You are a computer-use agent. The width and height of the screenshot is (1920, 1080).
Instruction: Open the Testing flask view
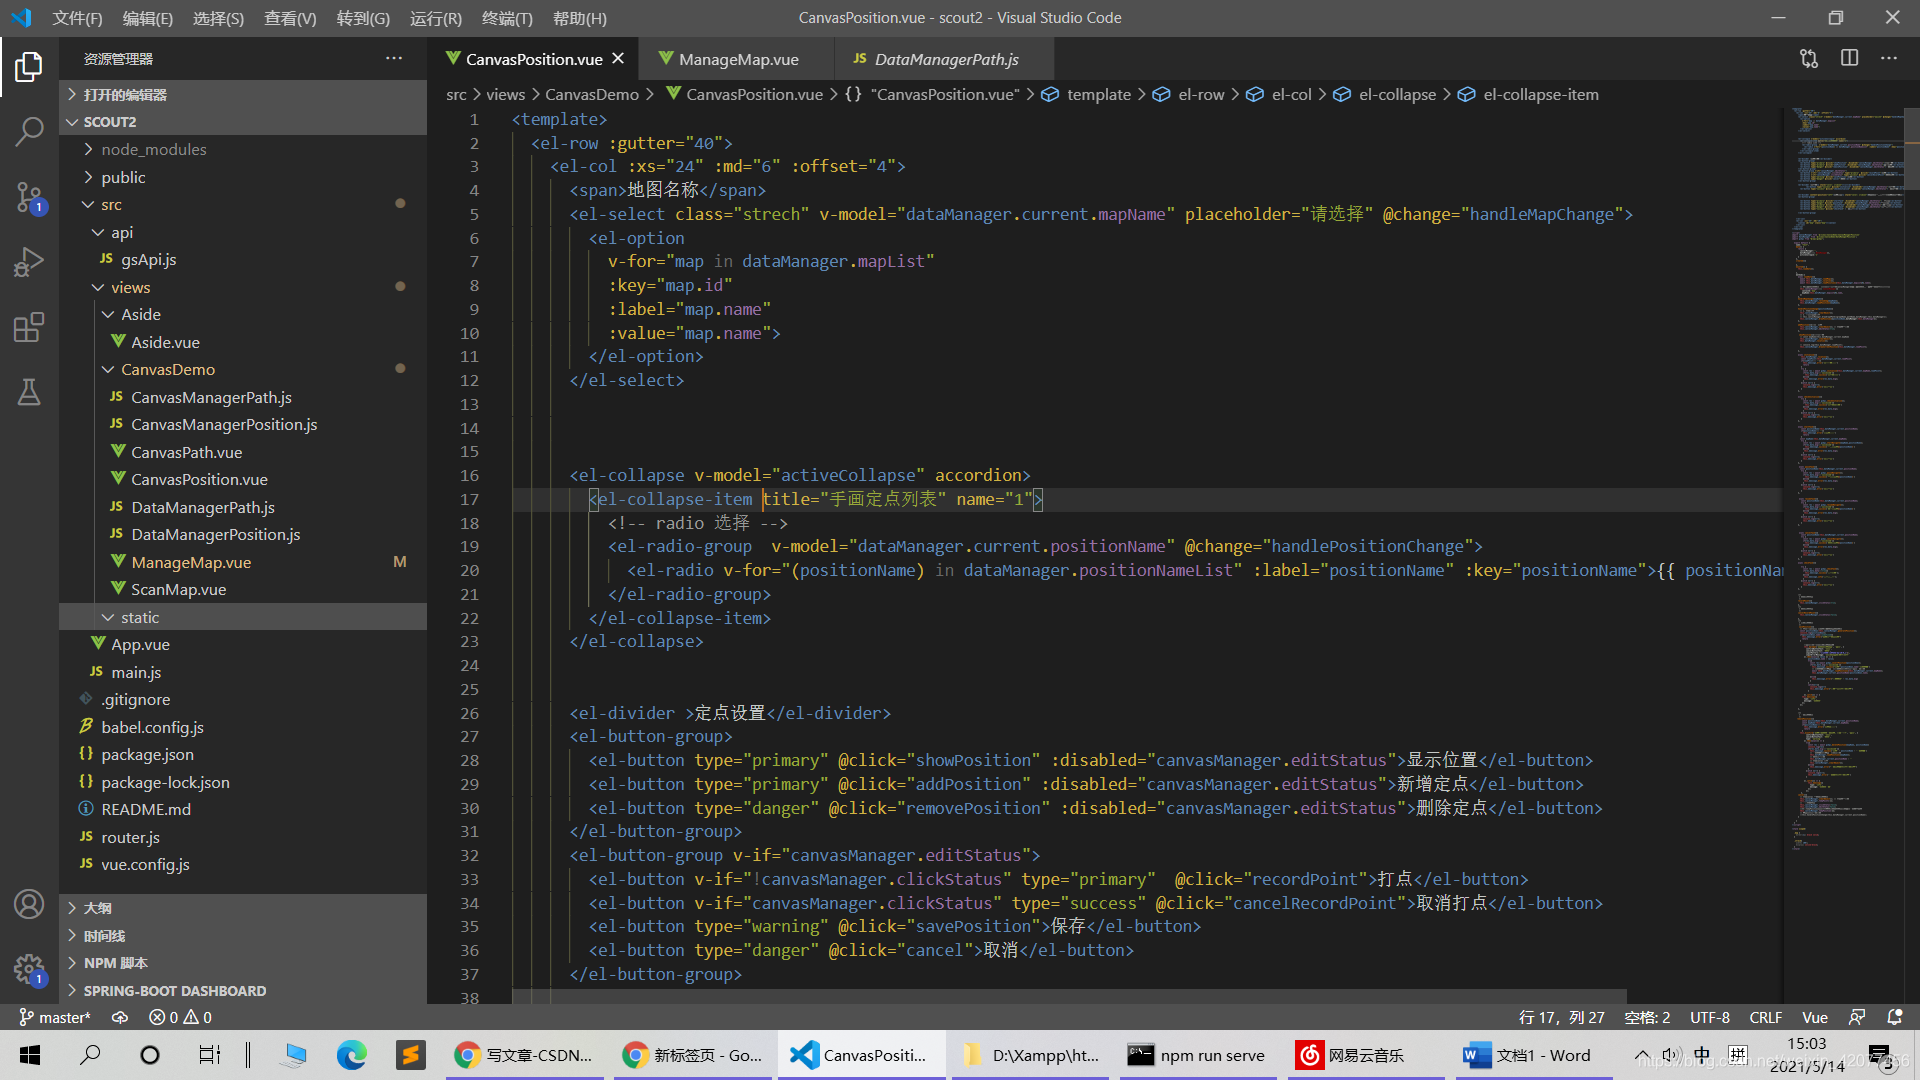click(x=29, y=392)
